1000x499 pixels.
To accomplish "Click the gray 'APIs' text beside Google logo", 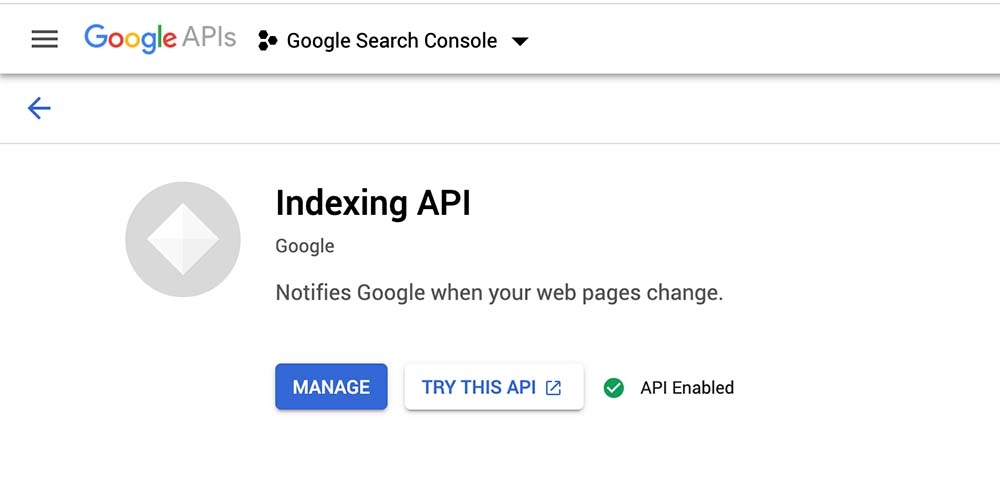I will tap(209, 39).
